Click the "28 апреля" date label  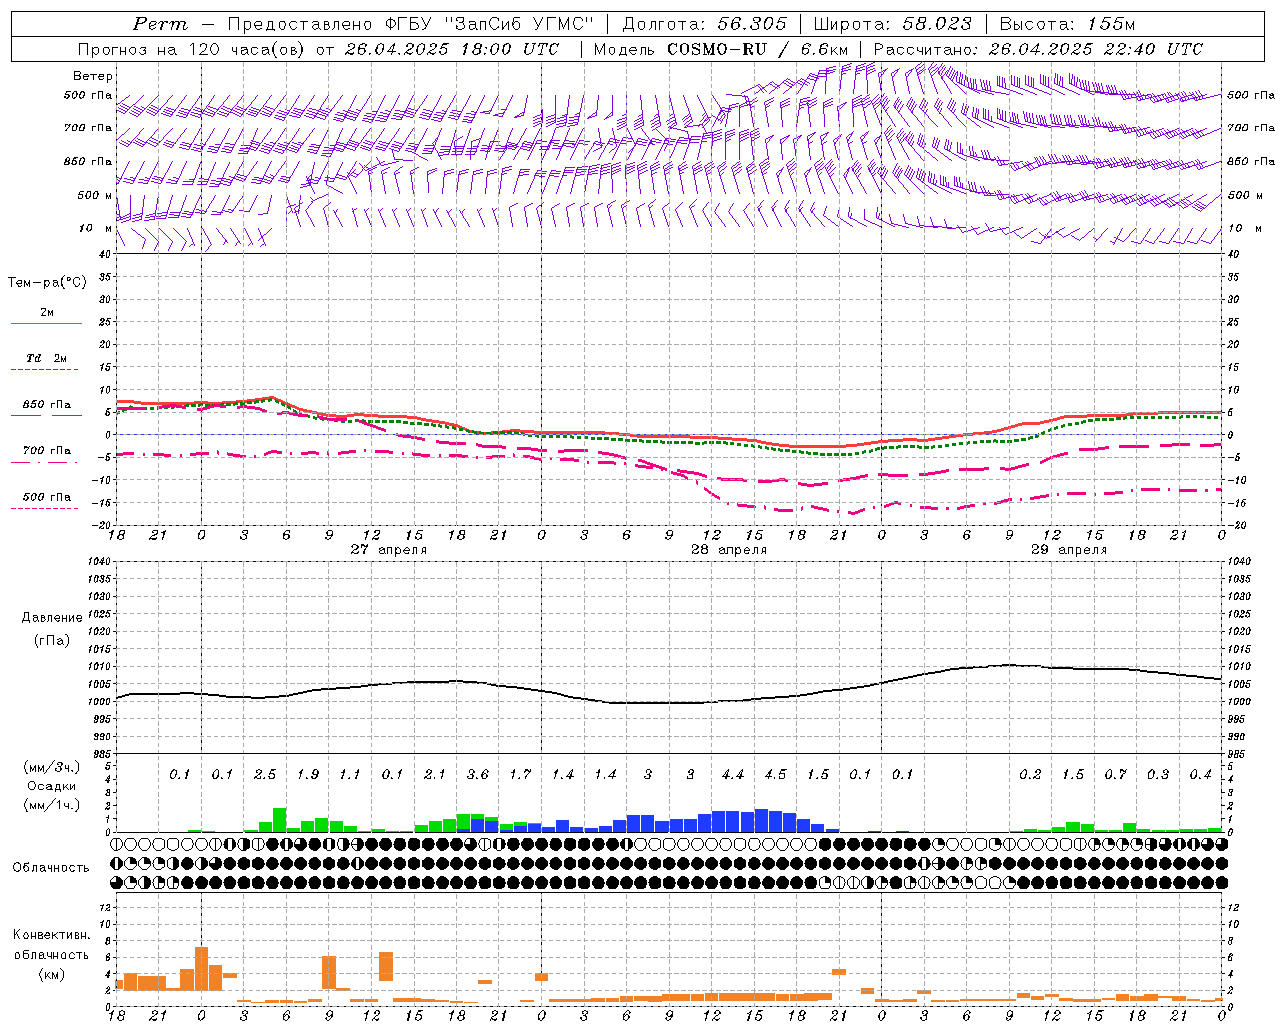[729, 550]
